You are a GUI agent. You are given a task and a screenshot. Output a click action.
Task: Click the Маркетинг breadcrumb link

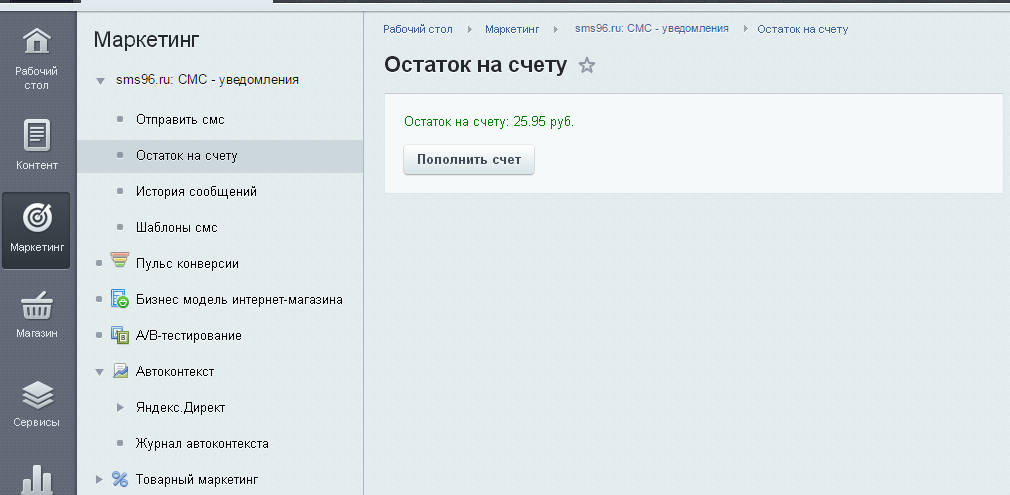pyautogui.click(x=512, y=29)
